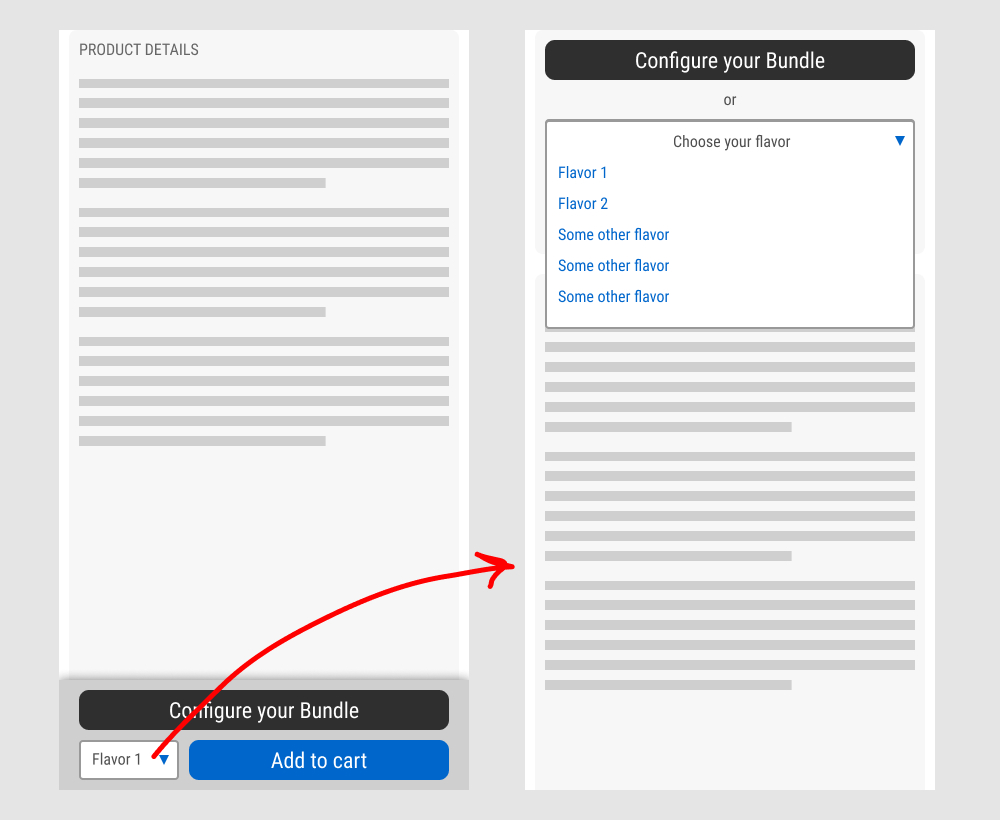Click the second placeholder paragraph under PRODUCT DETAILS

click(x=263, y=262)
